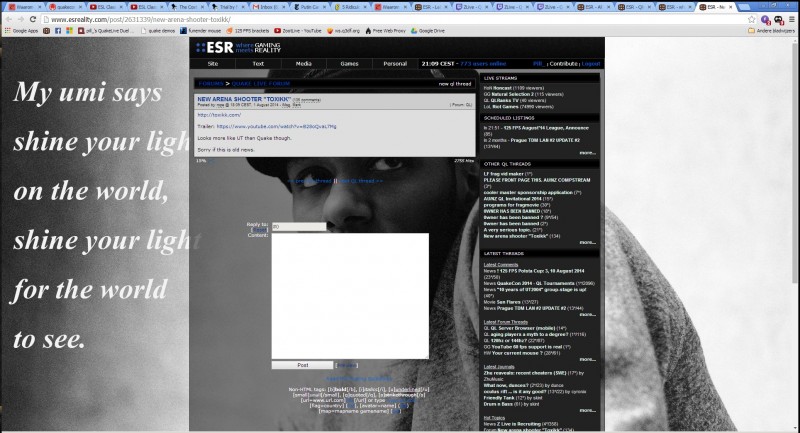Click the Chrome menu icon
Viewport: 800px width, 433px height.
point(791,18)
